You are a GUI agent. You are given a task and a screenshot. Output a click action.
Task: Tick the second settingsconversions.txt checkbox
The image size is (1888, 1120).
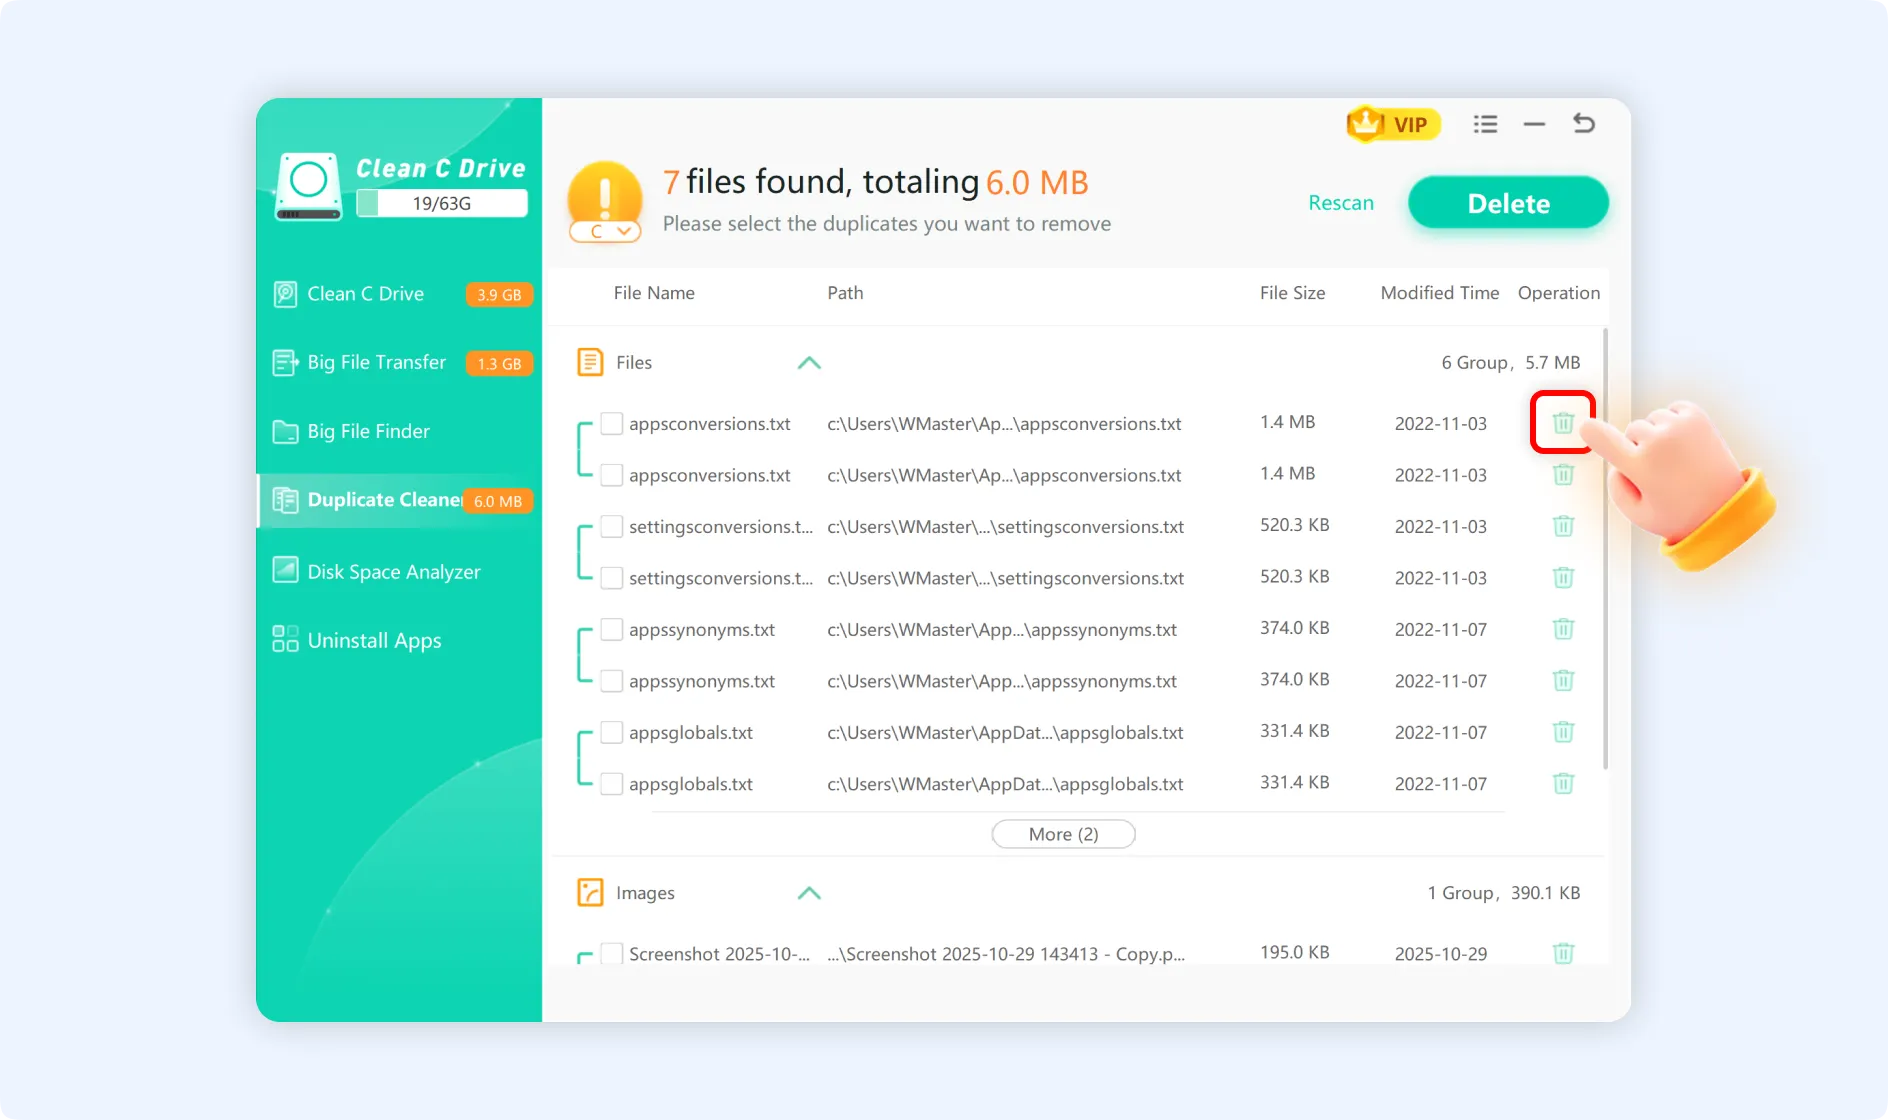point(611,578)
